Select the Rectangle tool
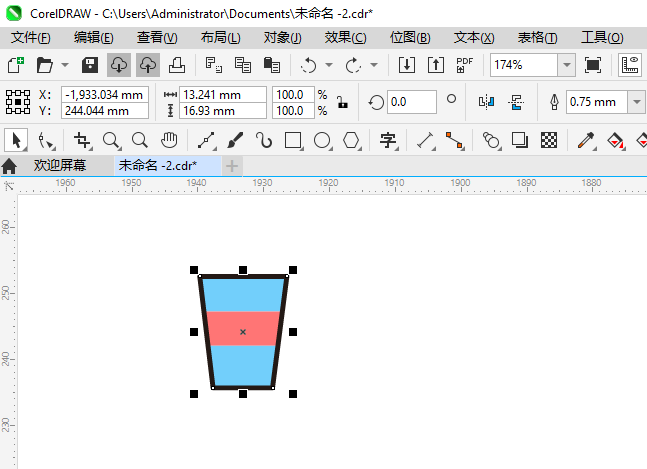 tap(293, 140)
